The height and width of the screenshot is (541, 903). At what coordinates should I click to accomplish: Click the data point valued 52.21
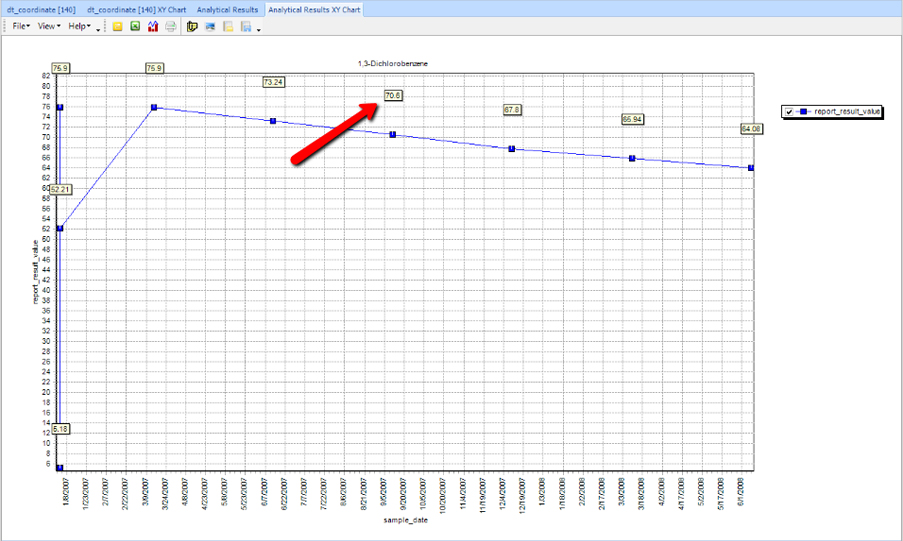[60, 228]
